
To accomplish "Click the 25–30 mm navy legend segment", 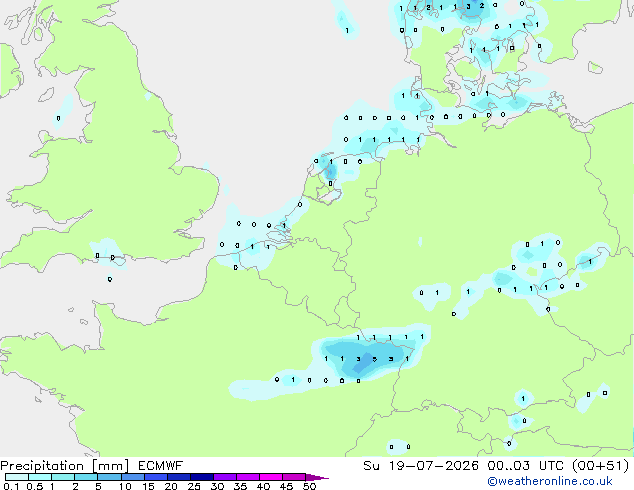I will (x=202, y=477).
